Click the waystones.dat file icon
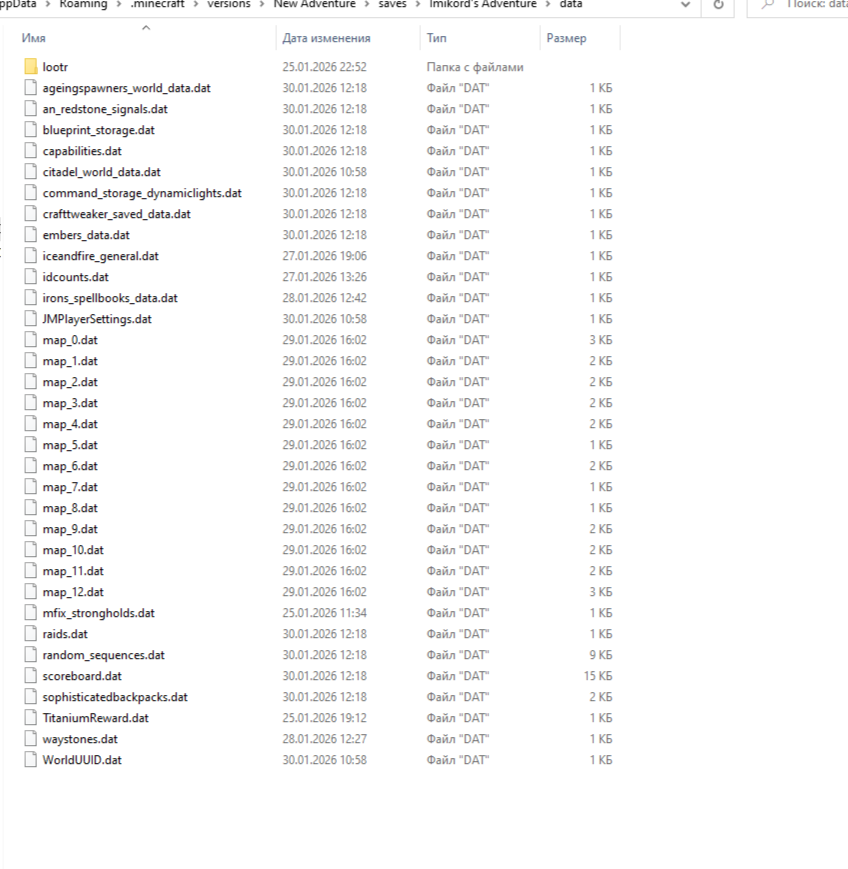This screenshot has width=848, height=869. click(x=30, y=739)
